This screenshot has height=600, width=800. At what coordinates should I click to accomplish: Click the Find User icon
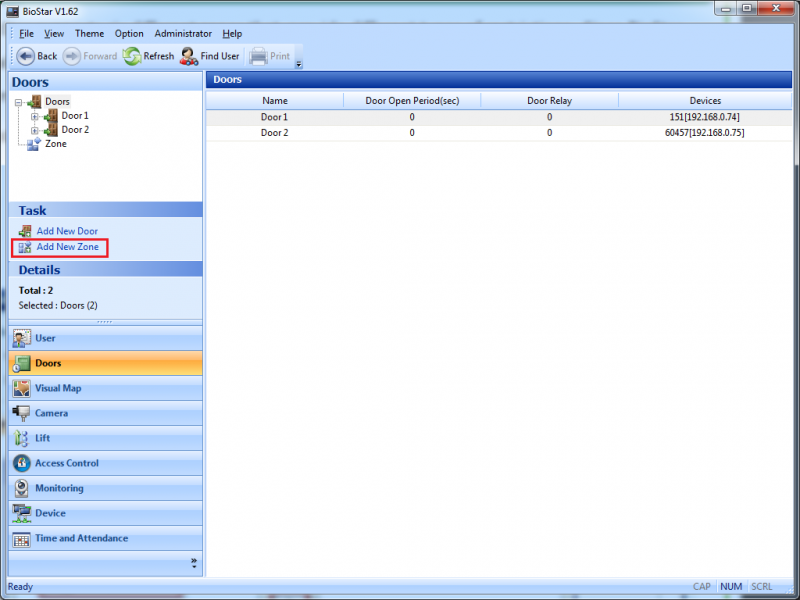[x=188, y=56]
